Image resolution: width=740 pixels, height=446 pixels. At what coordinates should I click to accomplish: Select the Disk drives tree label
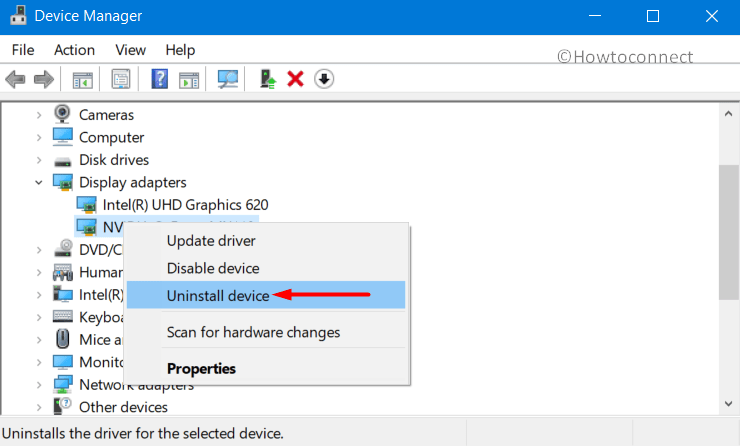click(114, 160)
